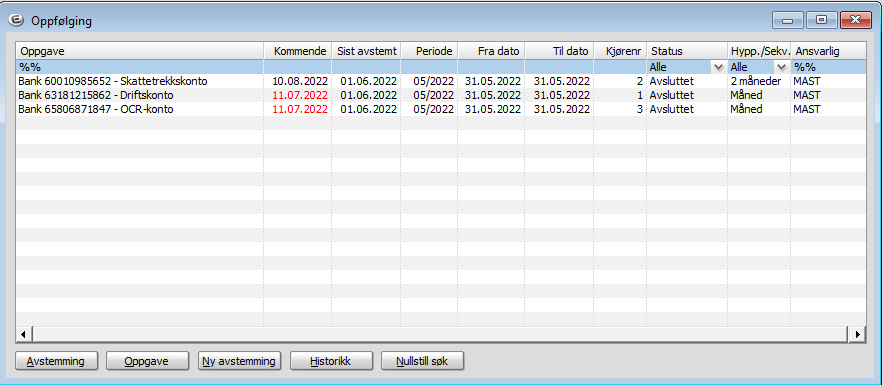Sort by the Til dato column header
Screen dimensions: 883x385
(559, 51)
